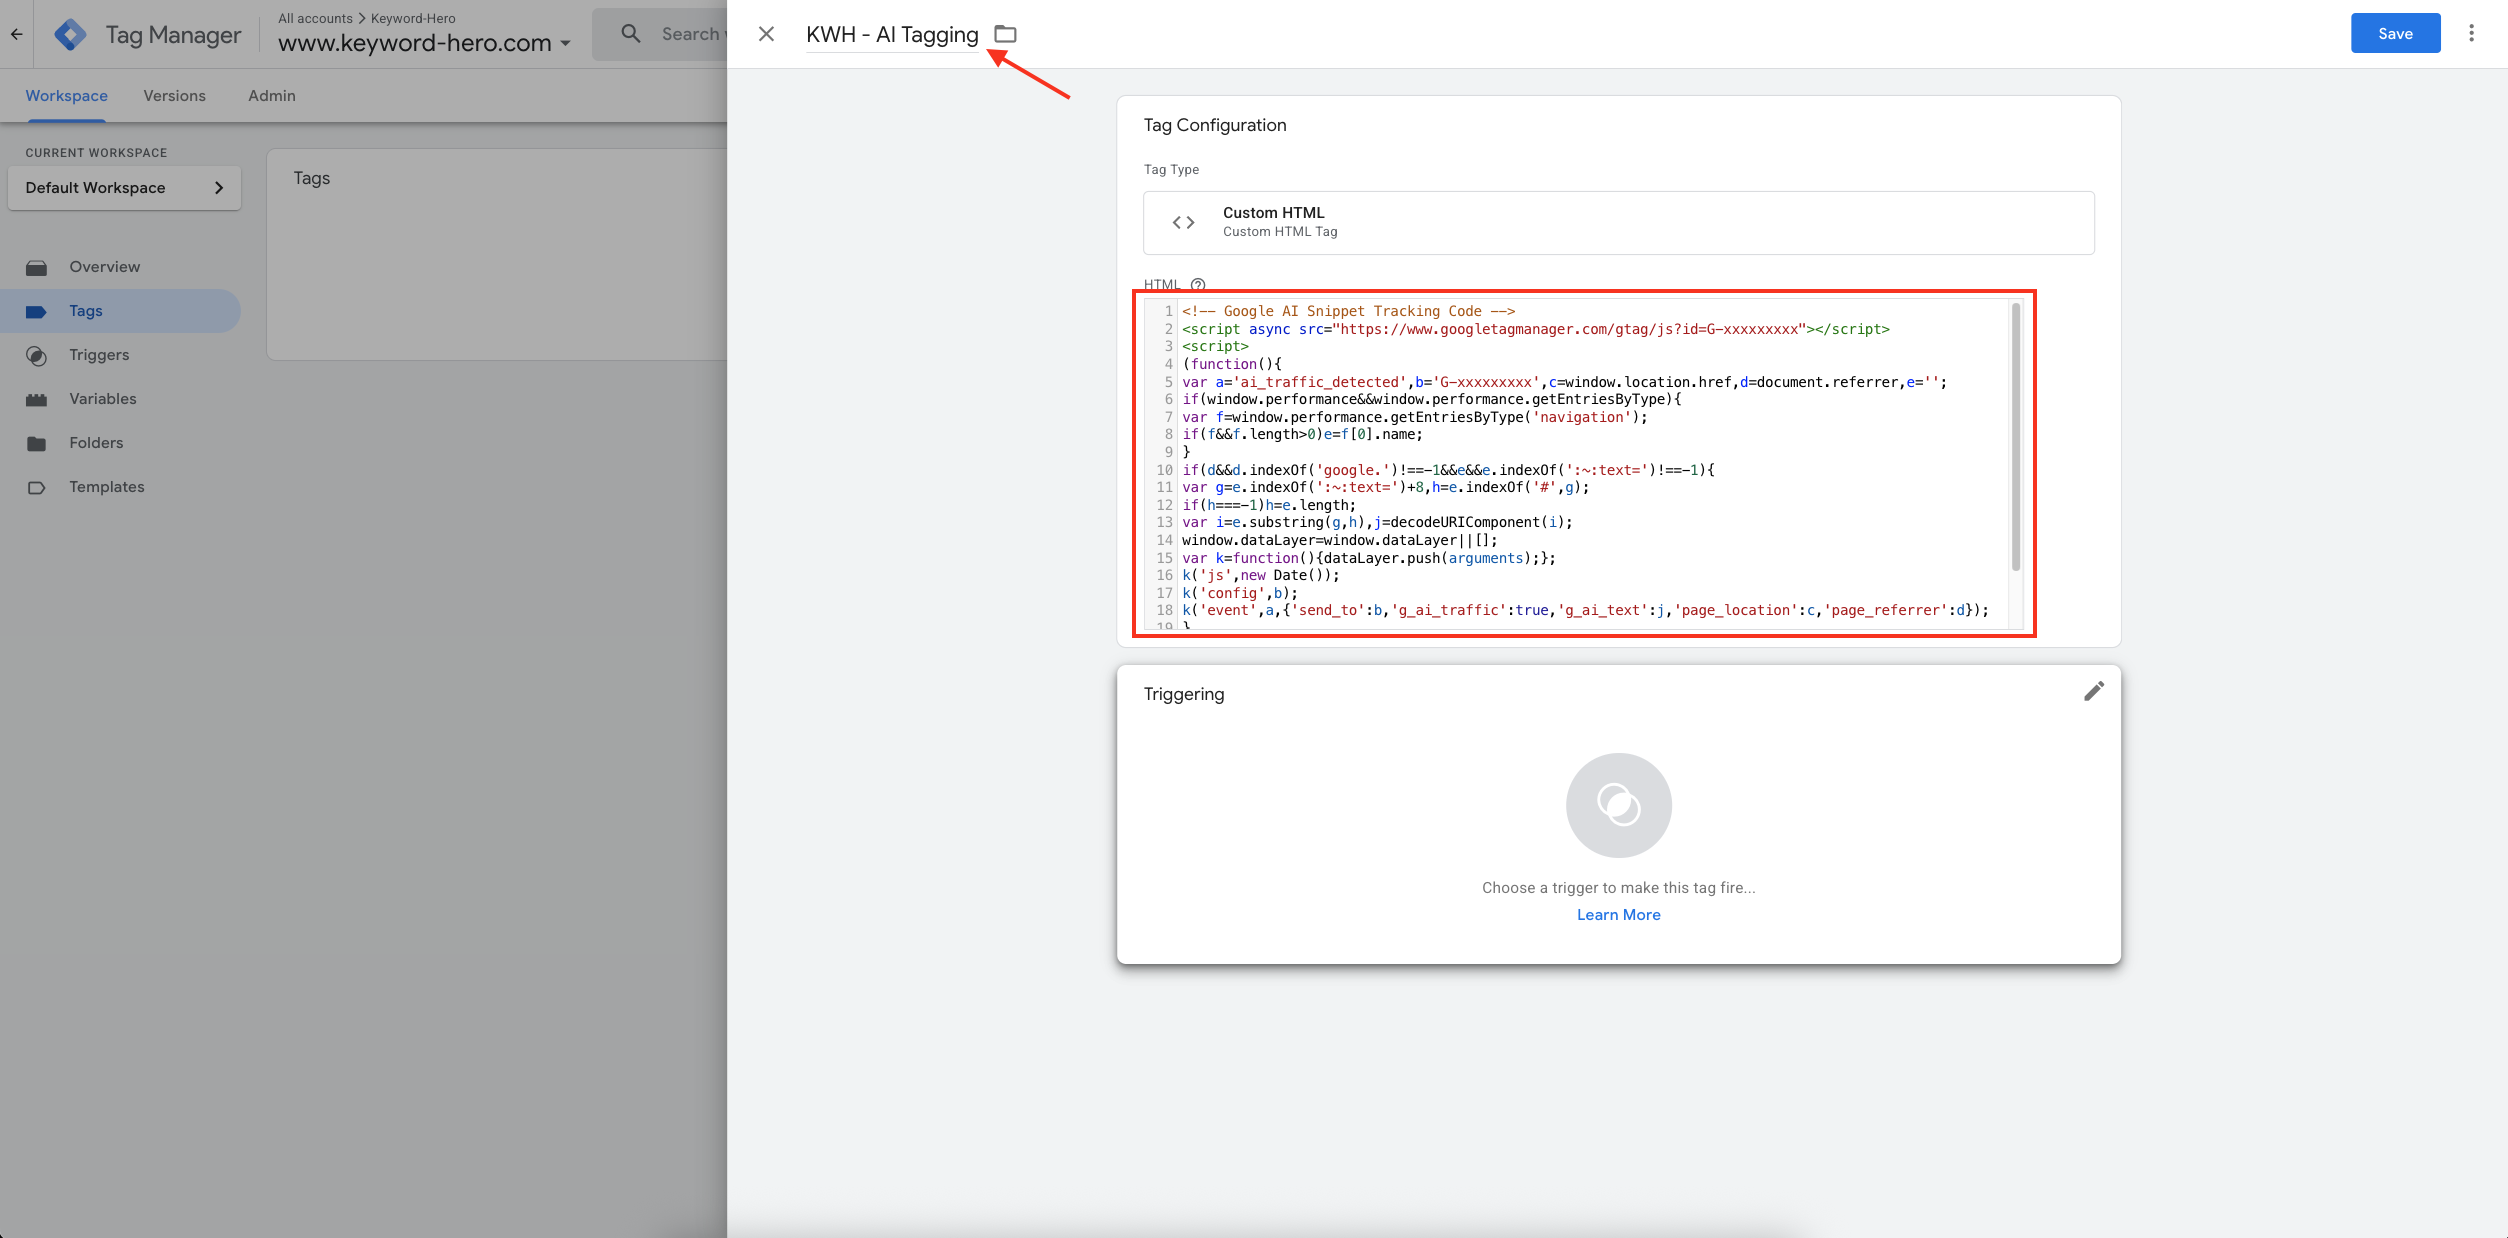Click code line 2 with gtag script src
The width and height of the screenshot is (2508, 1238).
(x=1535, y=329)
